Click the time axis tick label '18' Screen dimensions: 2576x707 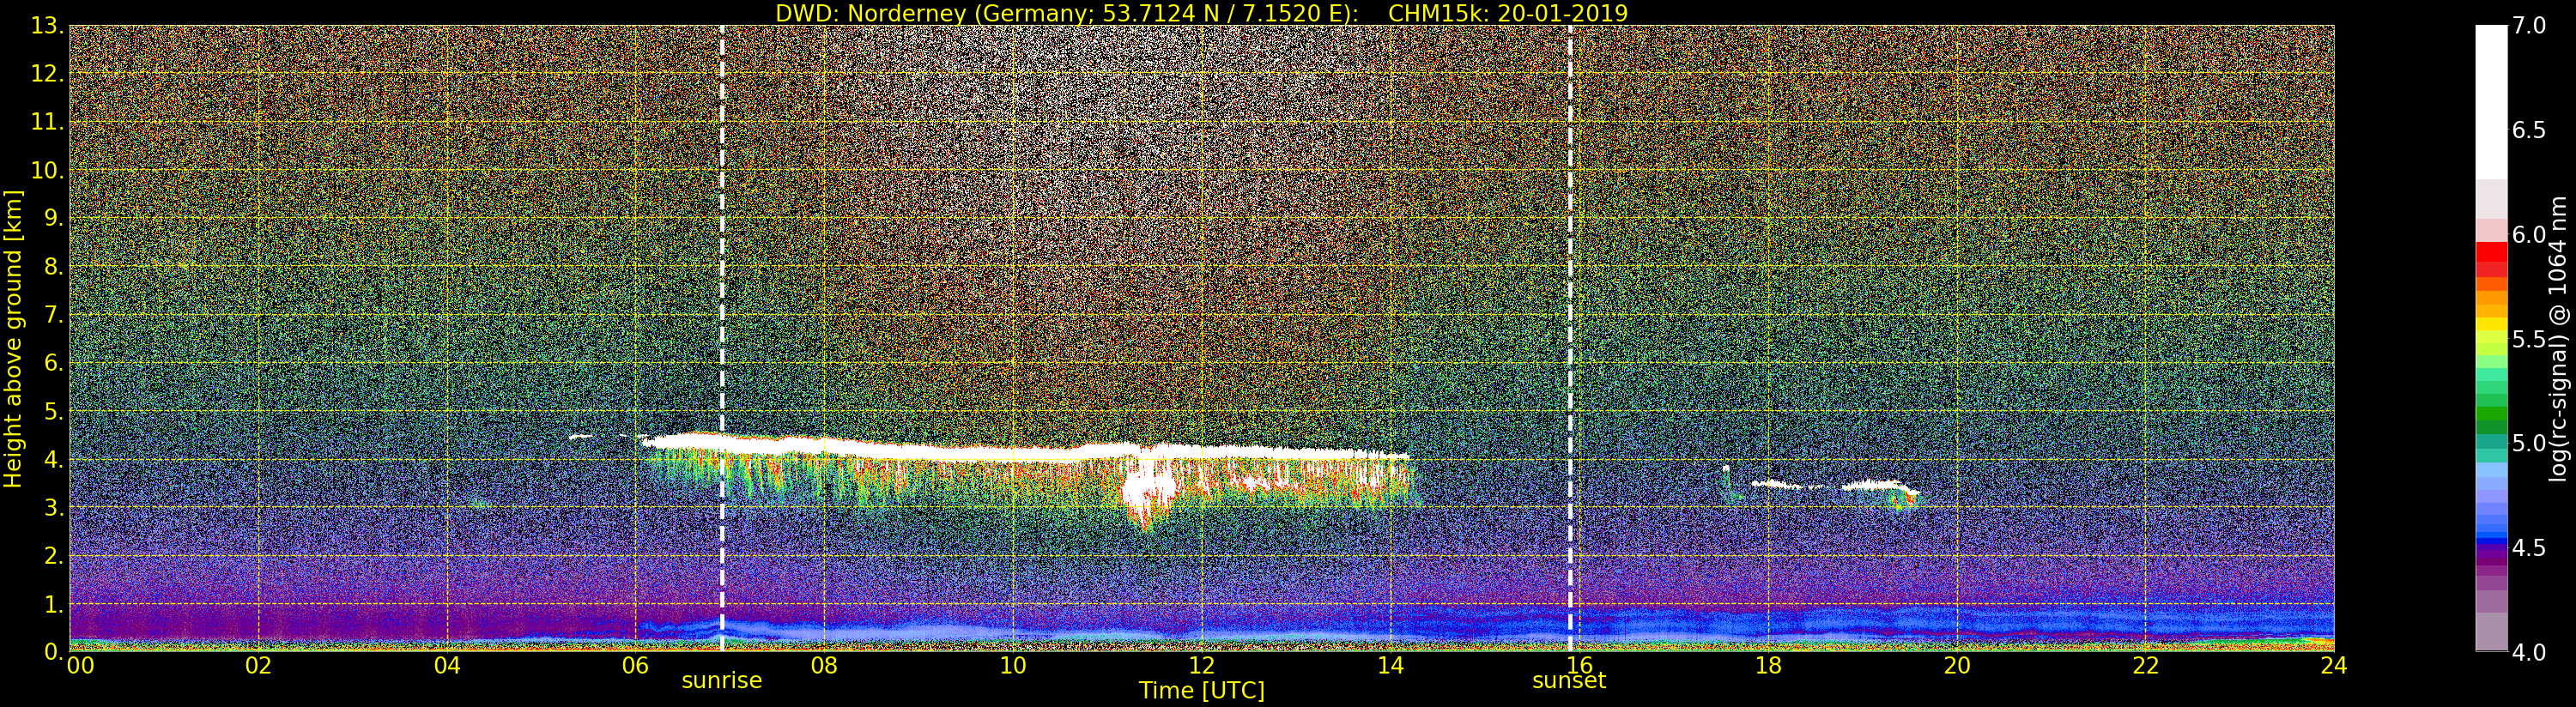click(x=1768, y=666)
